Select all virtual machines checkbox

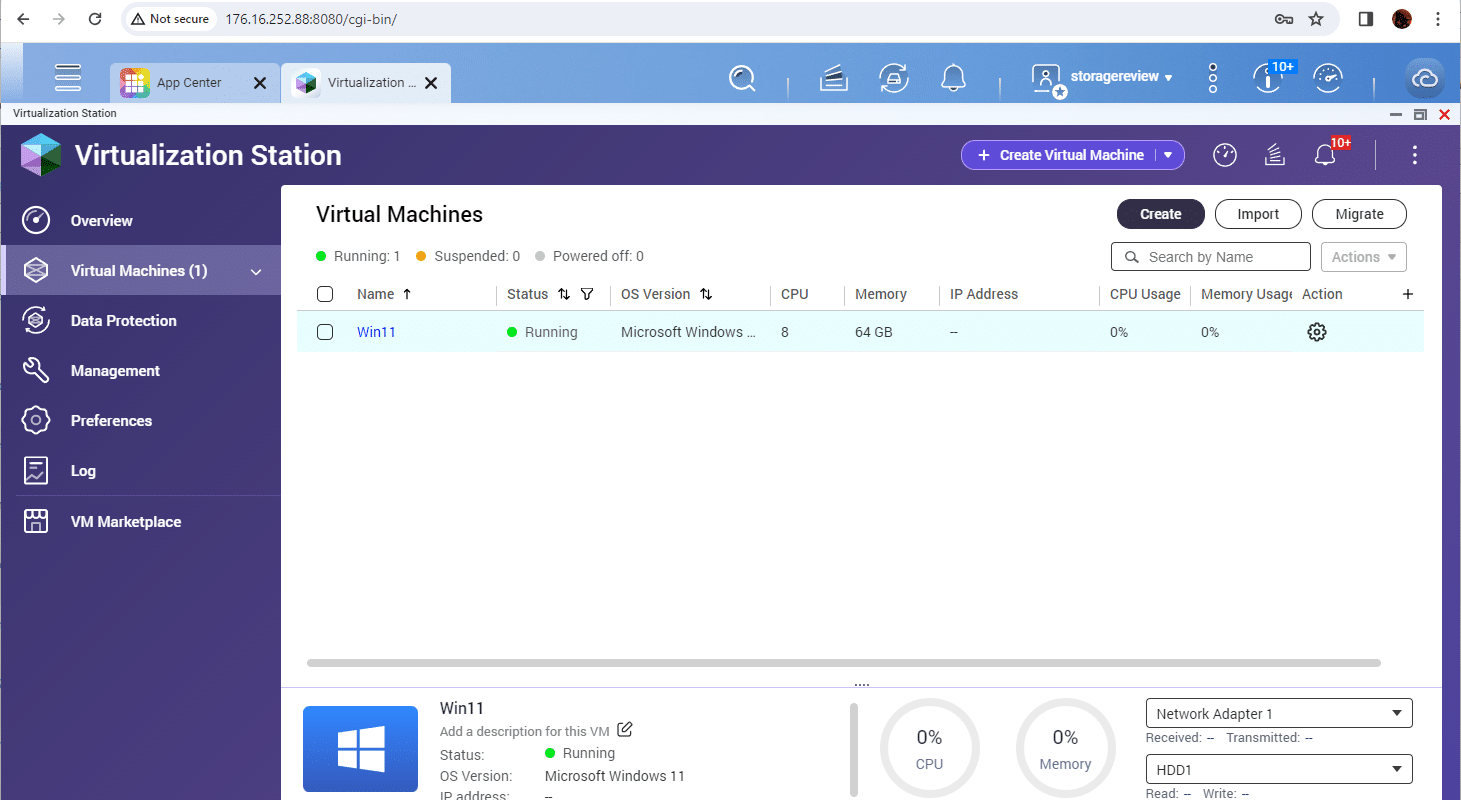[x=325, y=294]
